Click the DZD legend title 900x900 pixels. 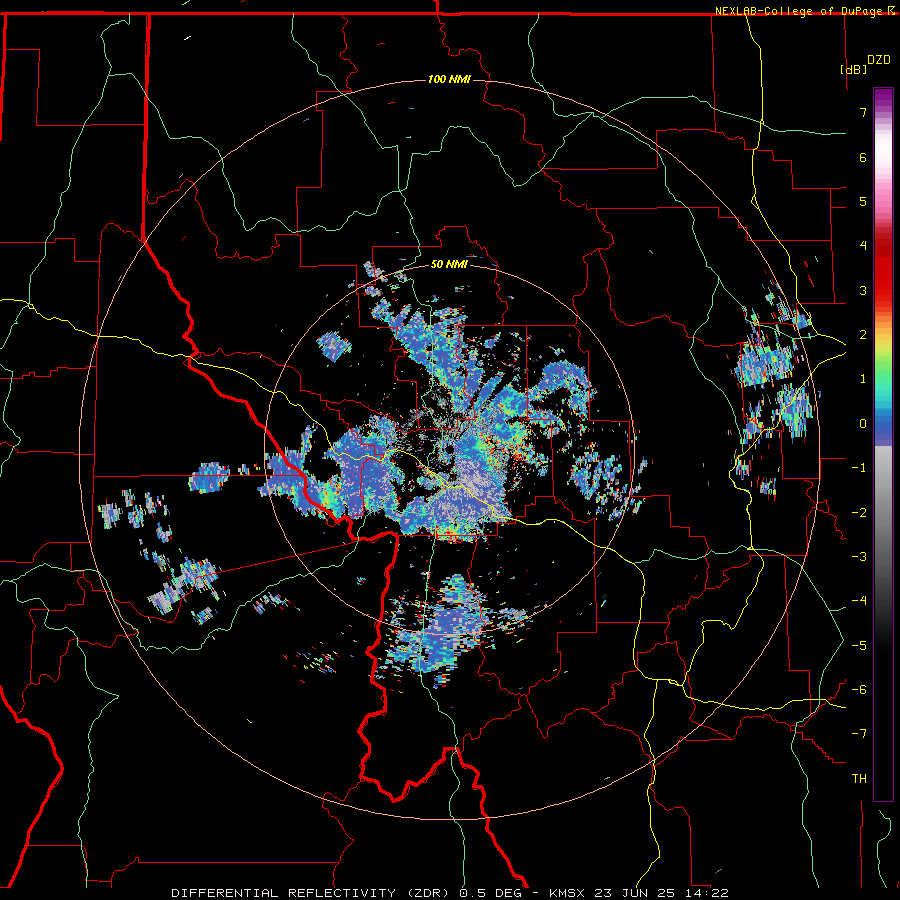(879, 60)
